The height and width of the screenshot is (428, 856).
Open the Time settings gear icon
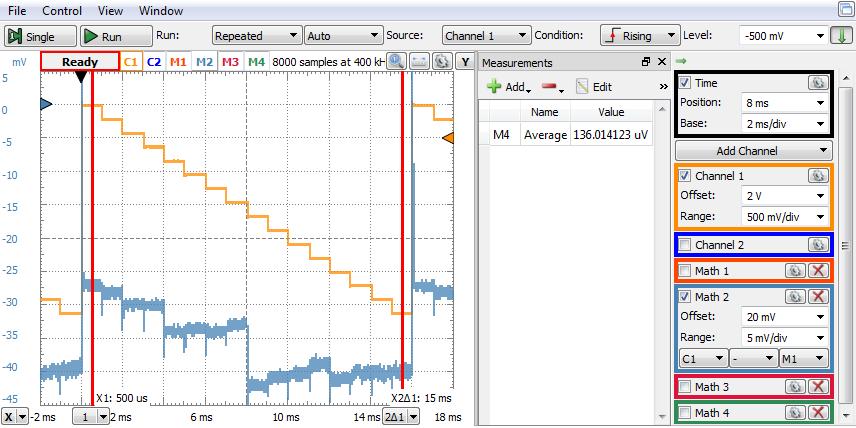[817, 82]
